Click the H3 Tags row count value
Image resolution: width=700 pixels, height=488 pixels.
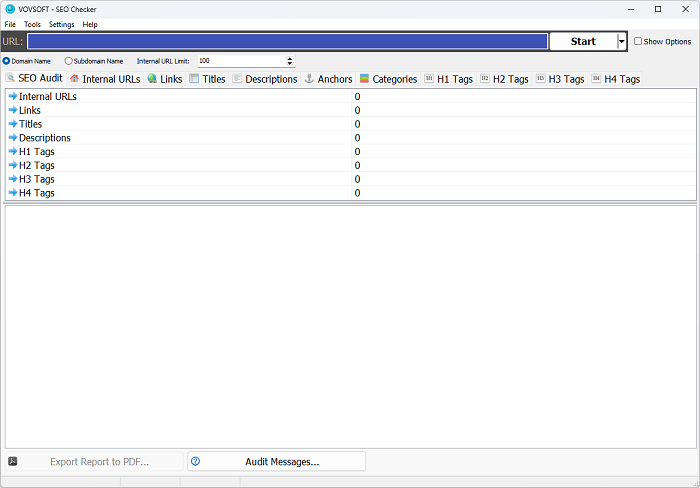click(357, 179)
